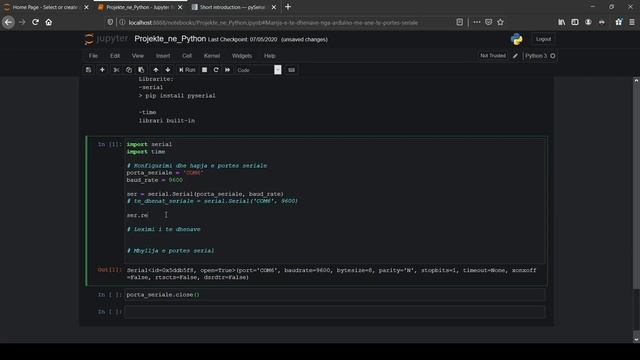Open Firefox hamburger menu
Screen dimensions: 640x360
(x=632, y=22)
